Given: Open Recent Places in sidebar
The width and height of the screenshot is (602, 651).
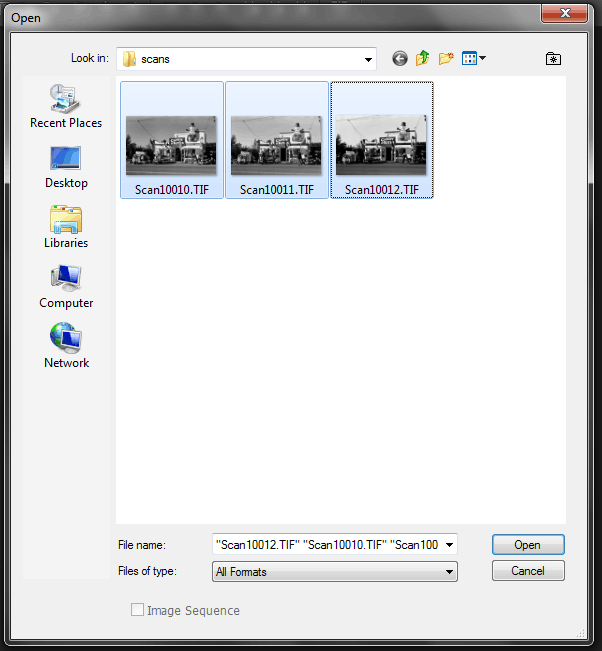Looking at the screenshot, I should coord(66,106).
